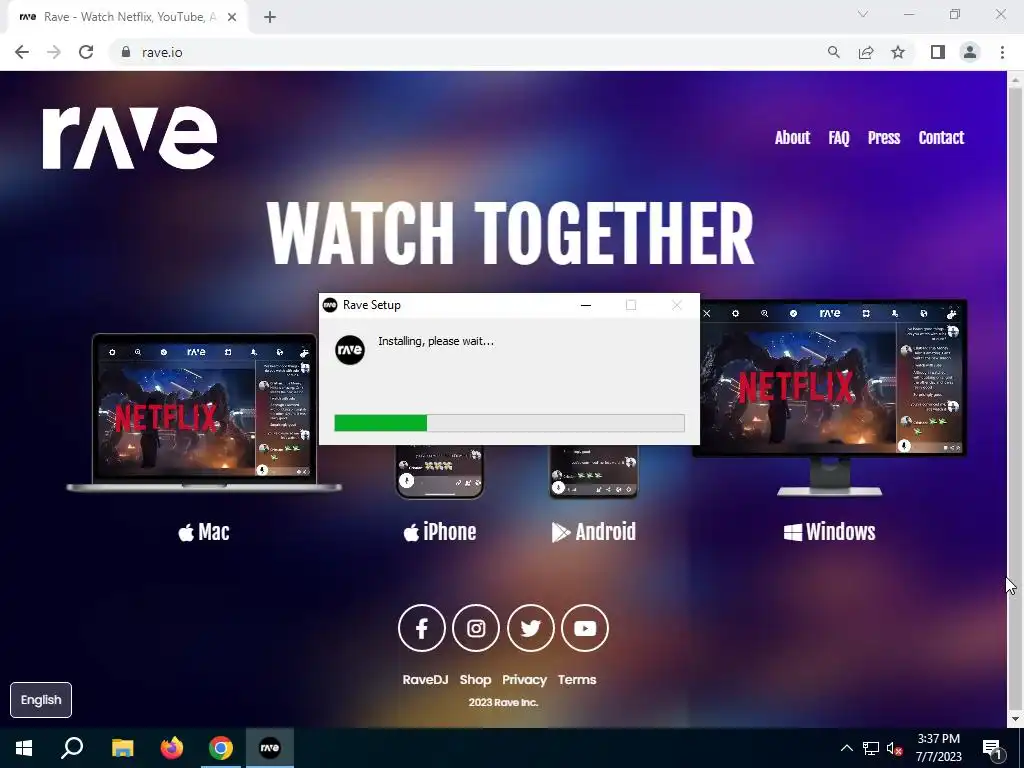Open Rave's YouTube channel icon
This screenshot has width=1024, height=768.
[585, 628]
